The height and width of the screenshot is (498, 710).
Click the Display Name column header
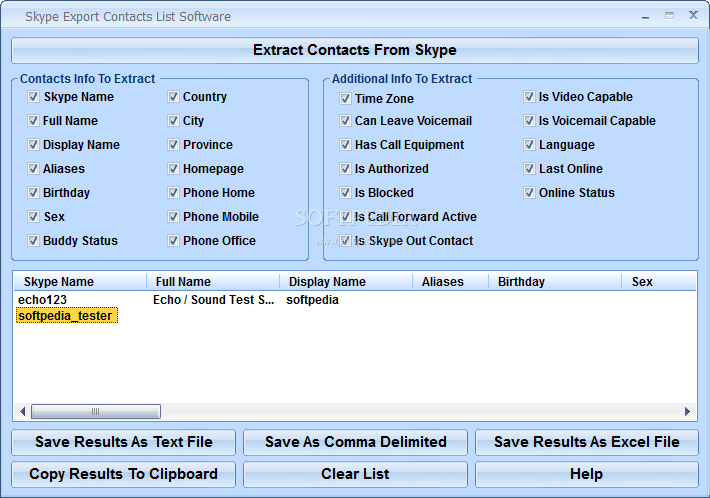click(x=346, y=282)
